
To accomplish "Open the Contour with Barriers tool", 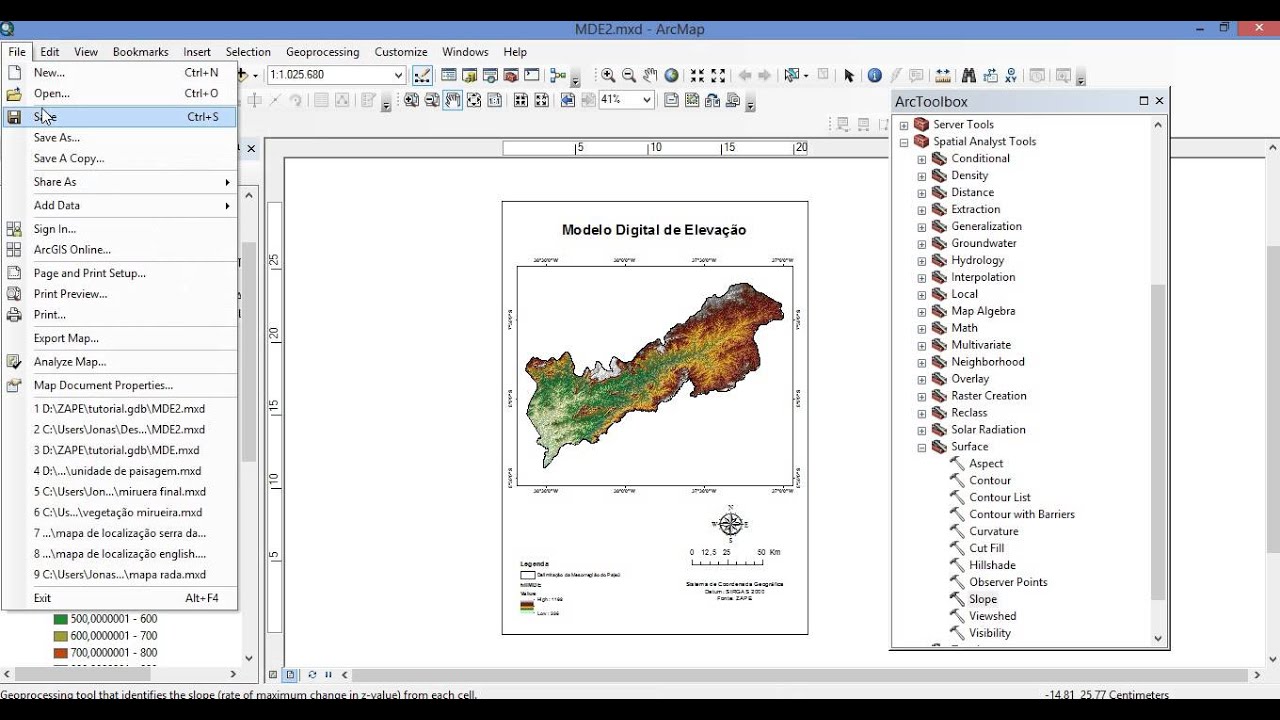I will (1021, 515).
